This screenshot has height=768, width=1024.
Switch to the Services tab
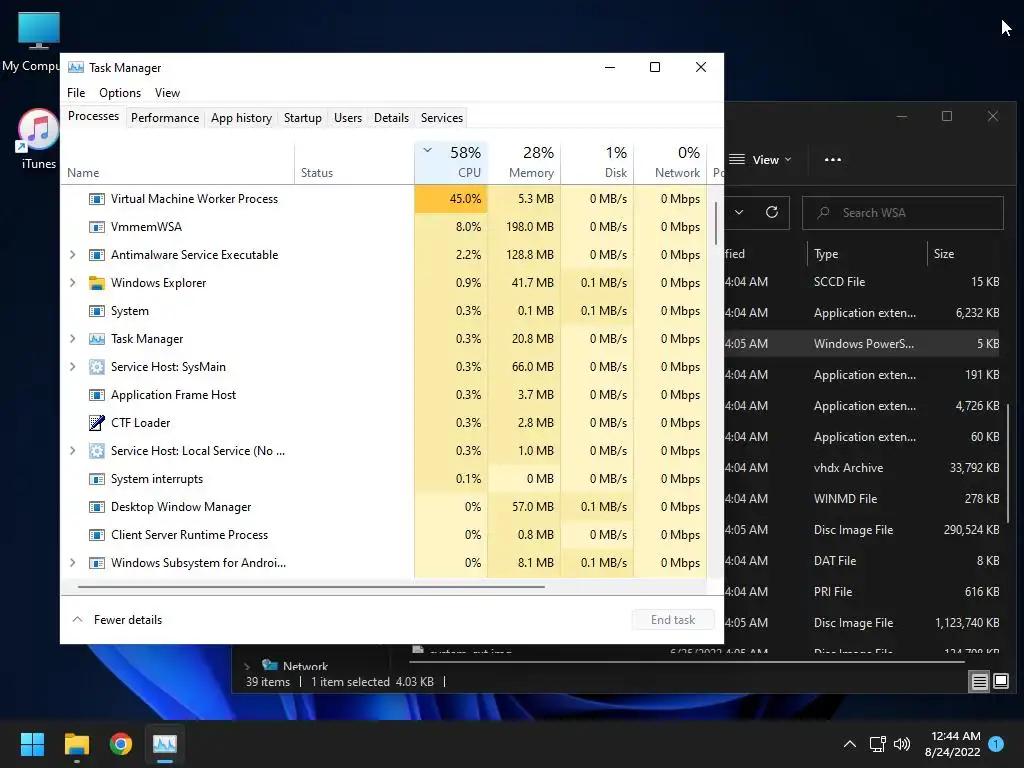point(441,118)
